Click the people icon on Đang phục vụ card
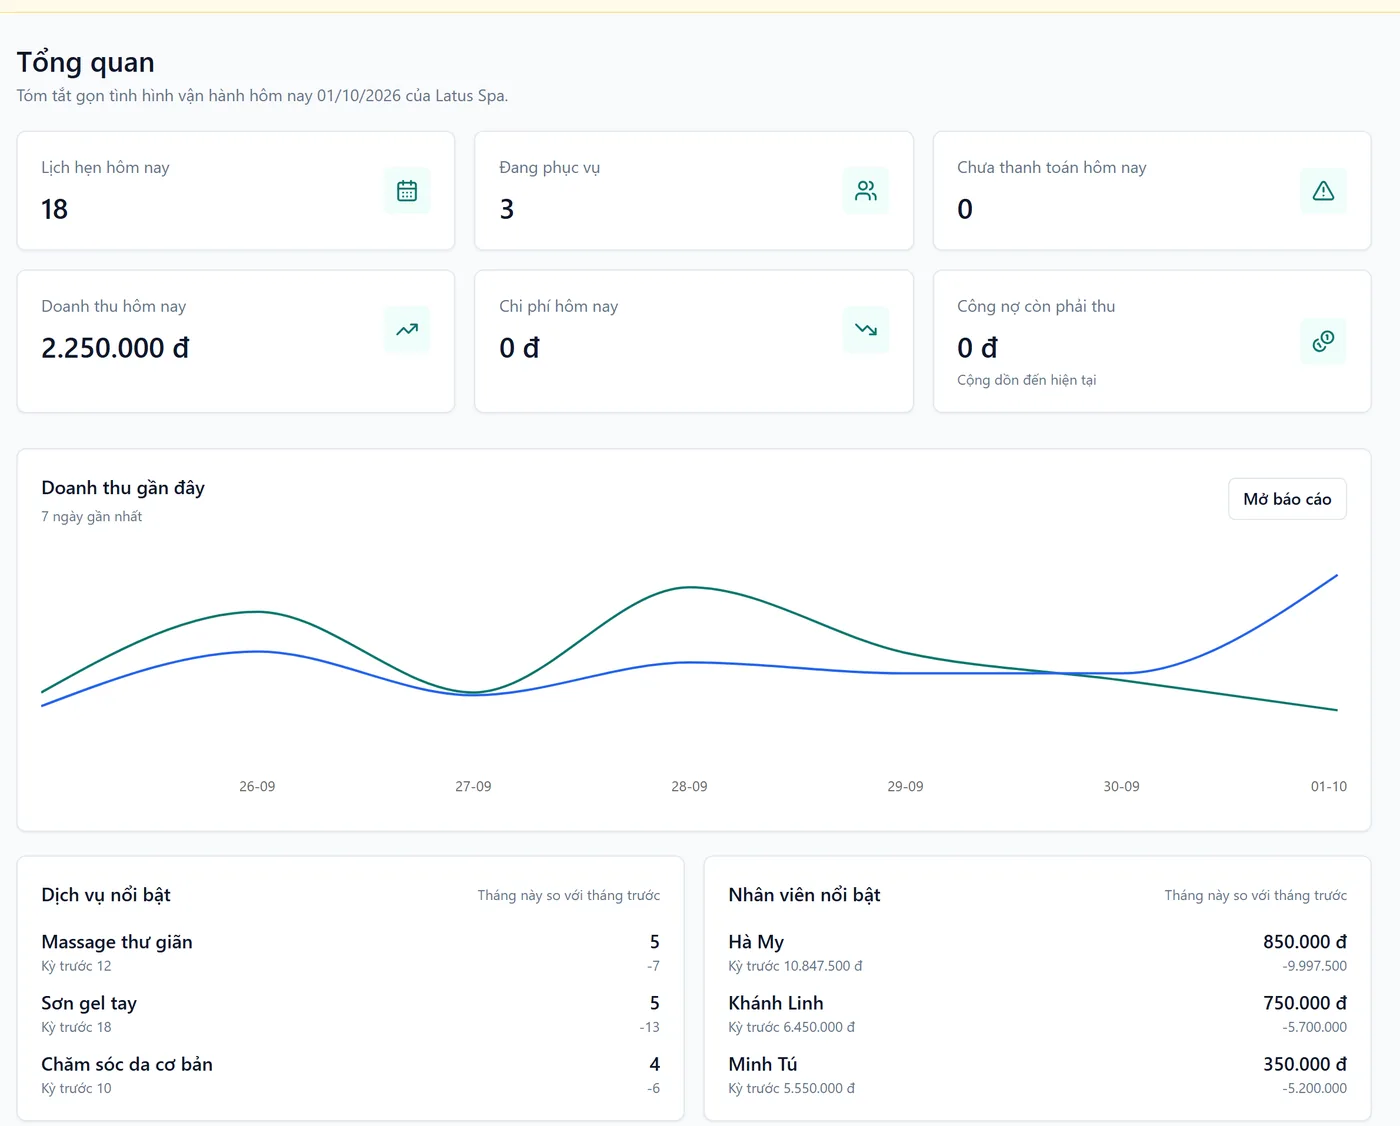Viewport: 1400px width, 1126px height. (x=866, y=191)
